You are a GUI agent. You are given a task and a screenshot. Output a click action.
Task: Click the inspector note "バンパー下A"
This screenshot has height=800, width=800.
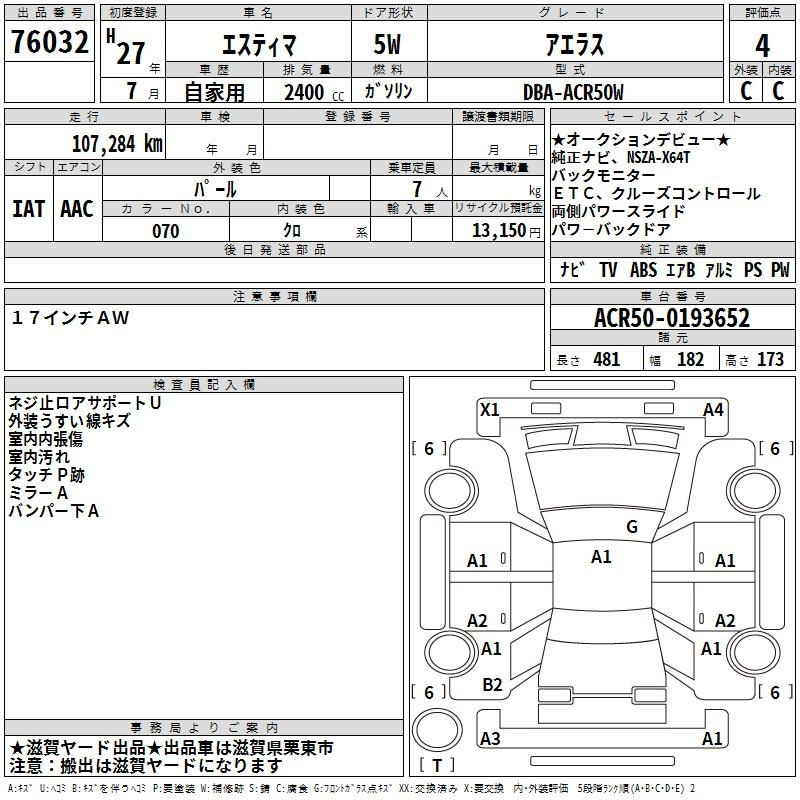pos(54,511)
